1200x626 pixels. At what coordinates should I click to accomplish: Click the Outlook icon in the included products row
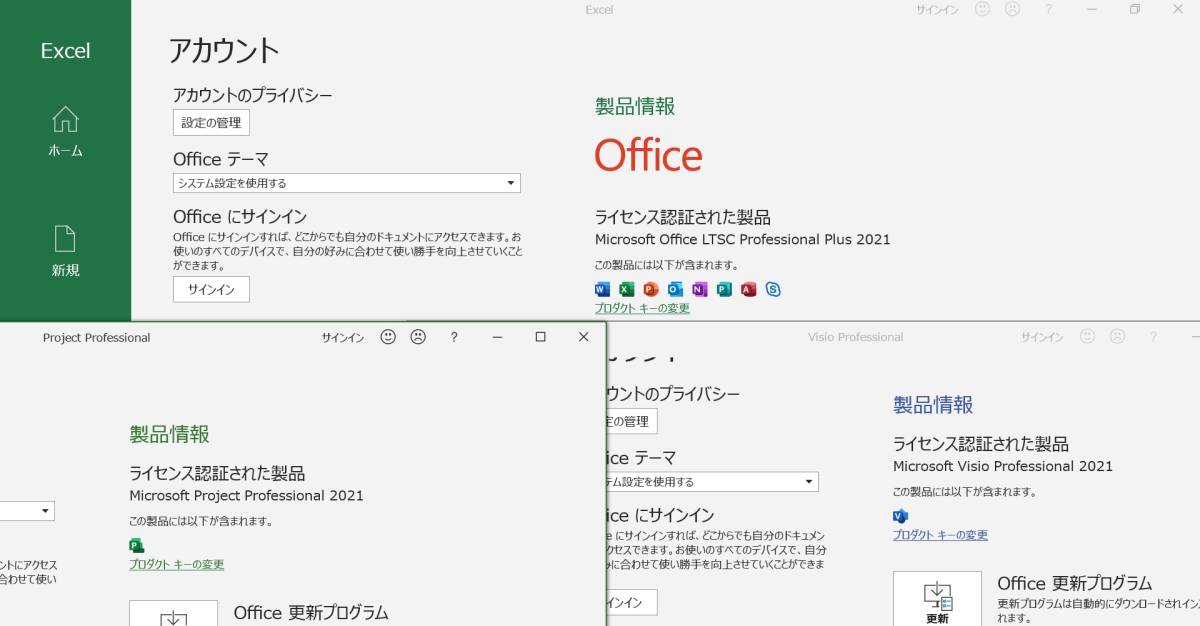[675, 290]
